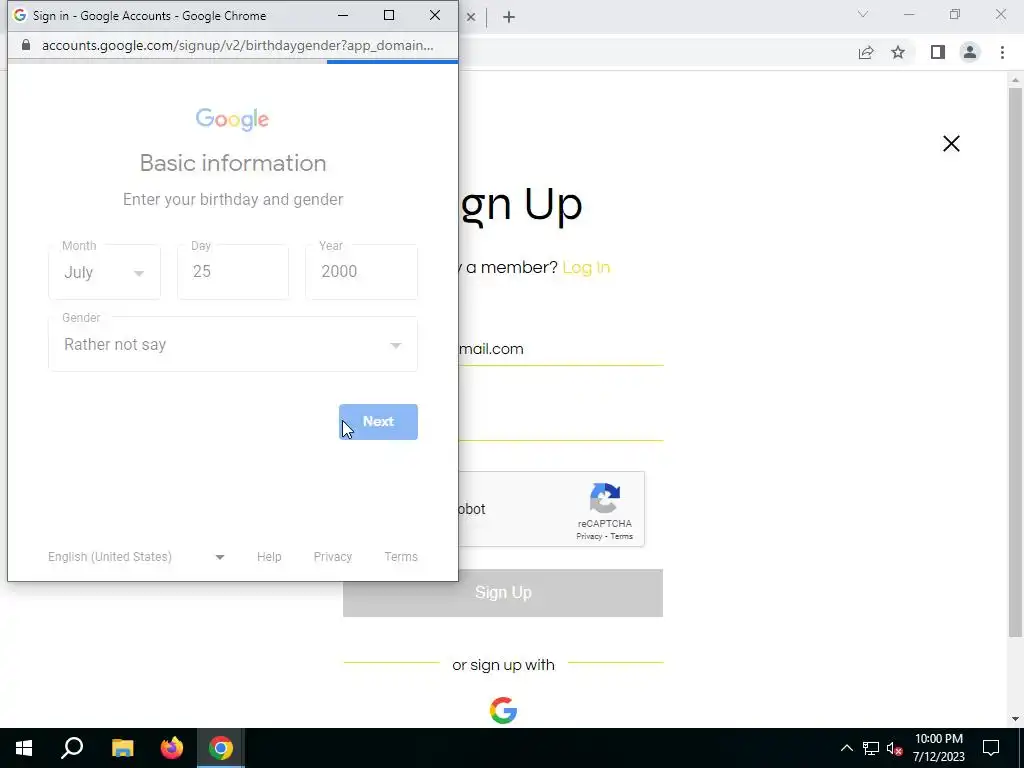Click the share page icon in Chrome toolbar
The image size is (1024, 768).
point(866,53)
